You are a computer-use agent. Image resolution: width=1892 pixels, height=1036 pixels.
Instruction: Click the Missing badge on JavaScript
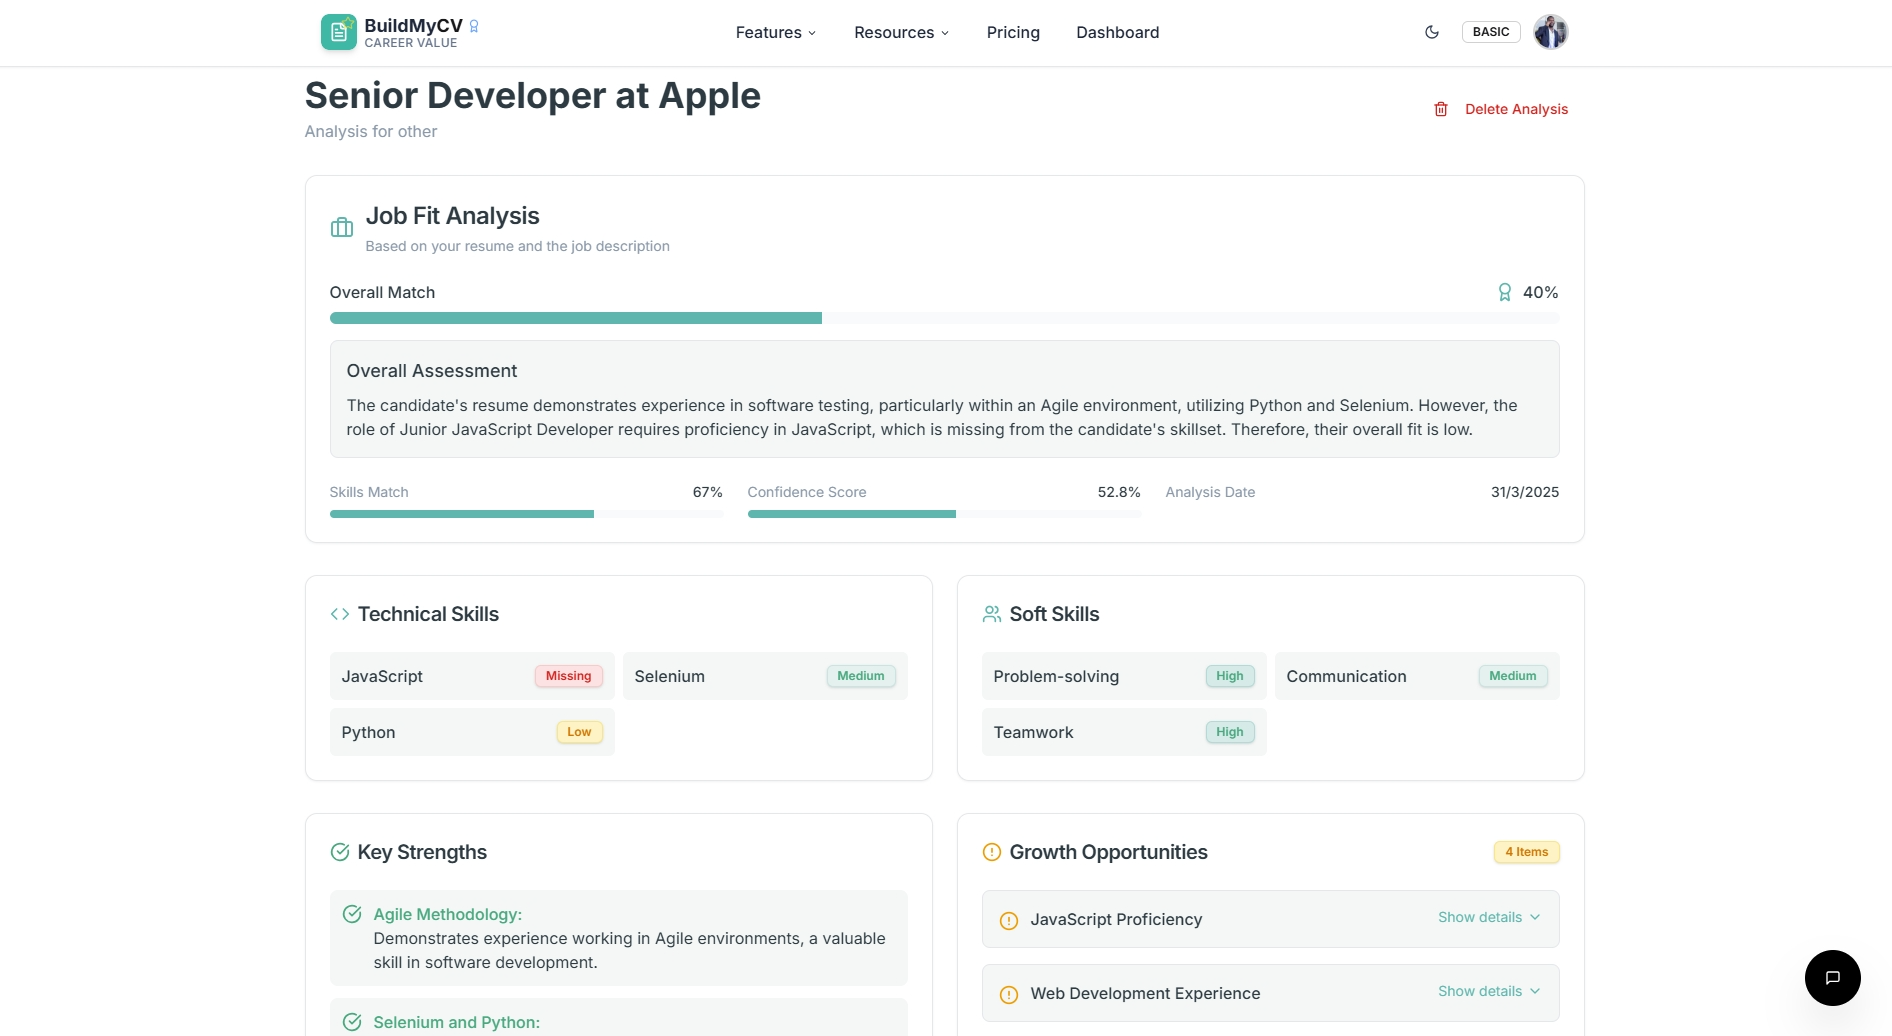pyautogui.click(x=568, y=676)
